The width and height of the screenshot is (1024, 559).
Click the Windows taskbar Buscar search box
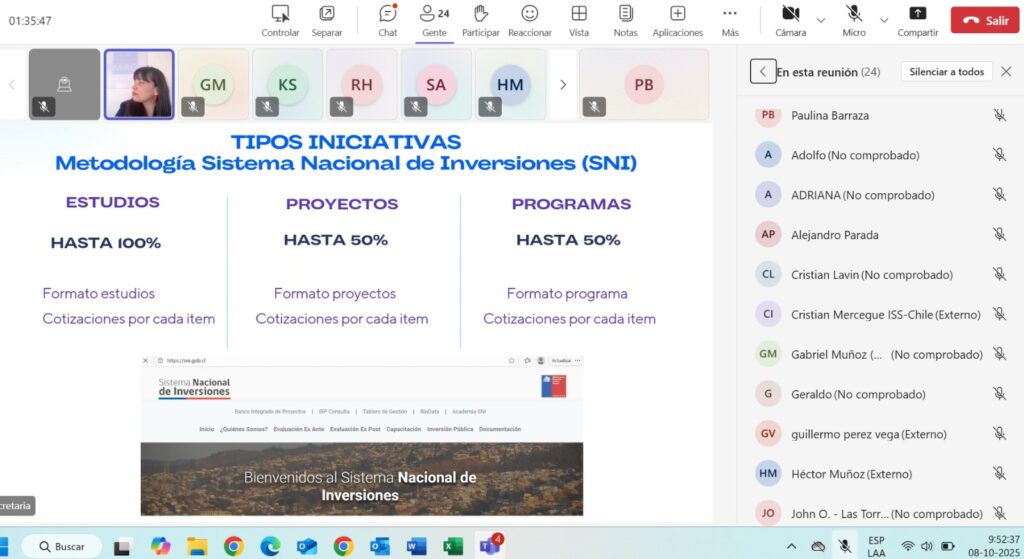(62, 546)
